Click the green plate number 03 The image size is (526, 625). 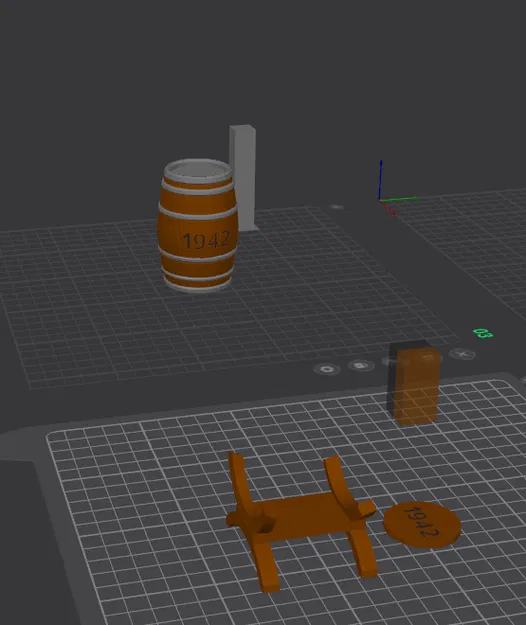[483, 333]
